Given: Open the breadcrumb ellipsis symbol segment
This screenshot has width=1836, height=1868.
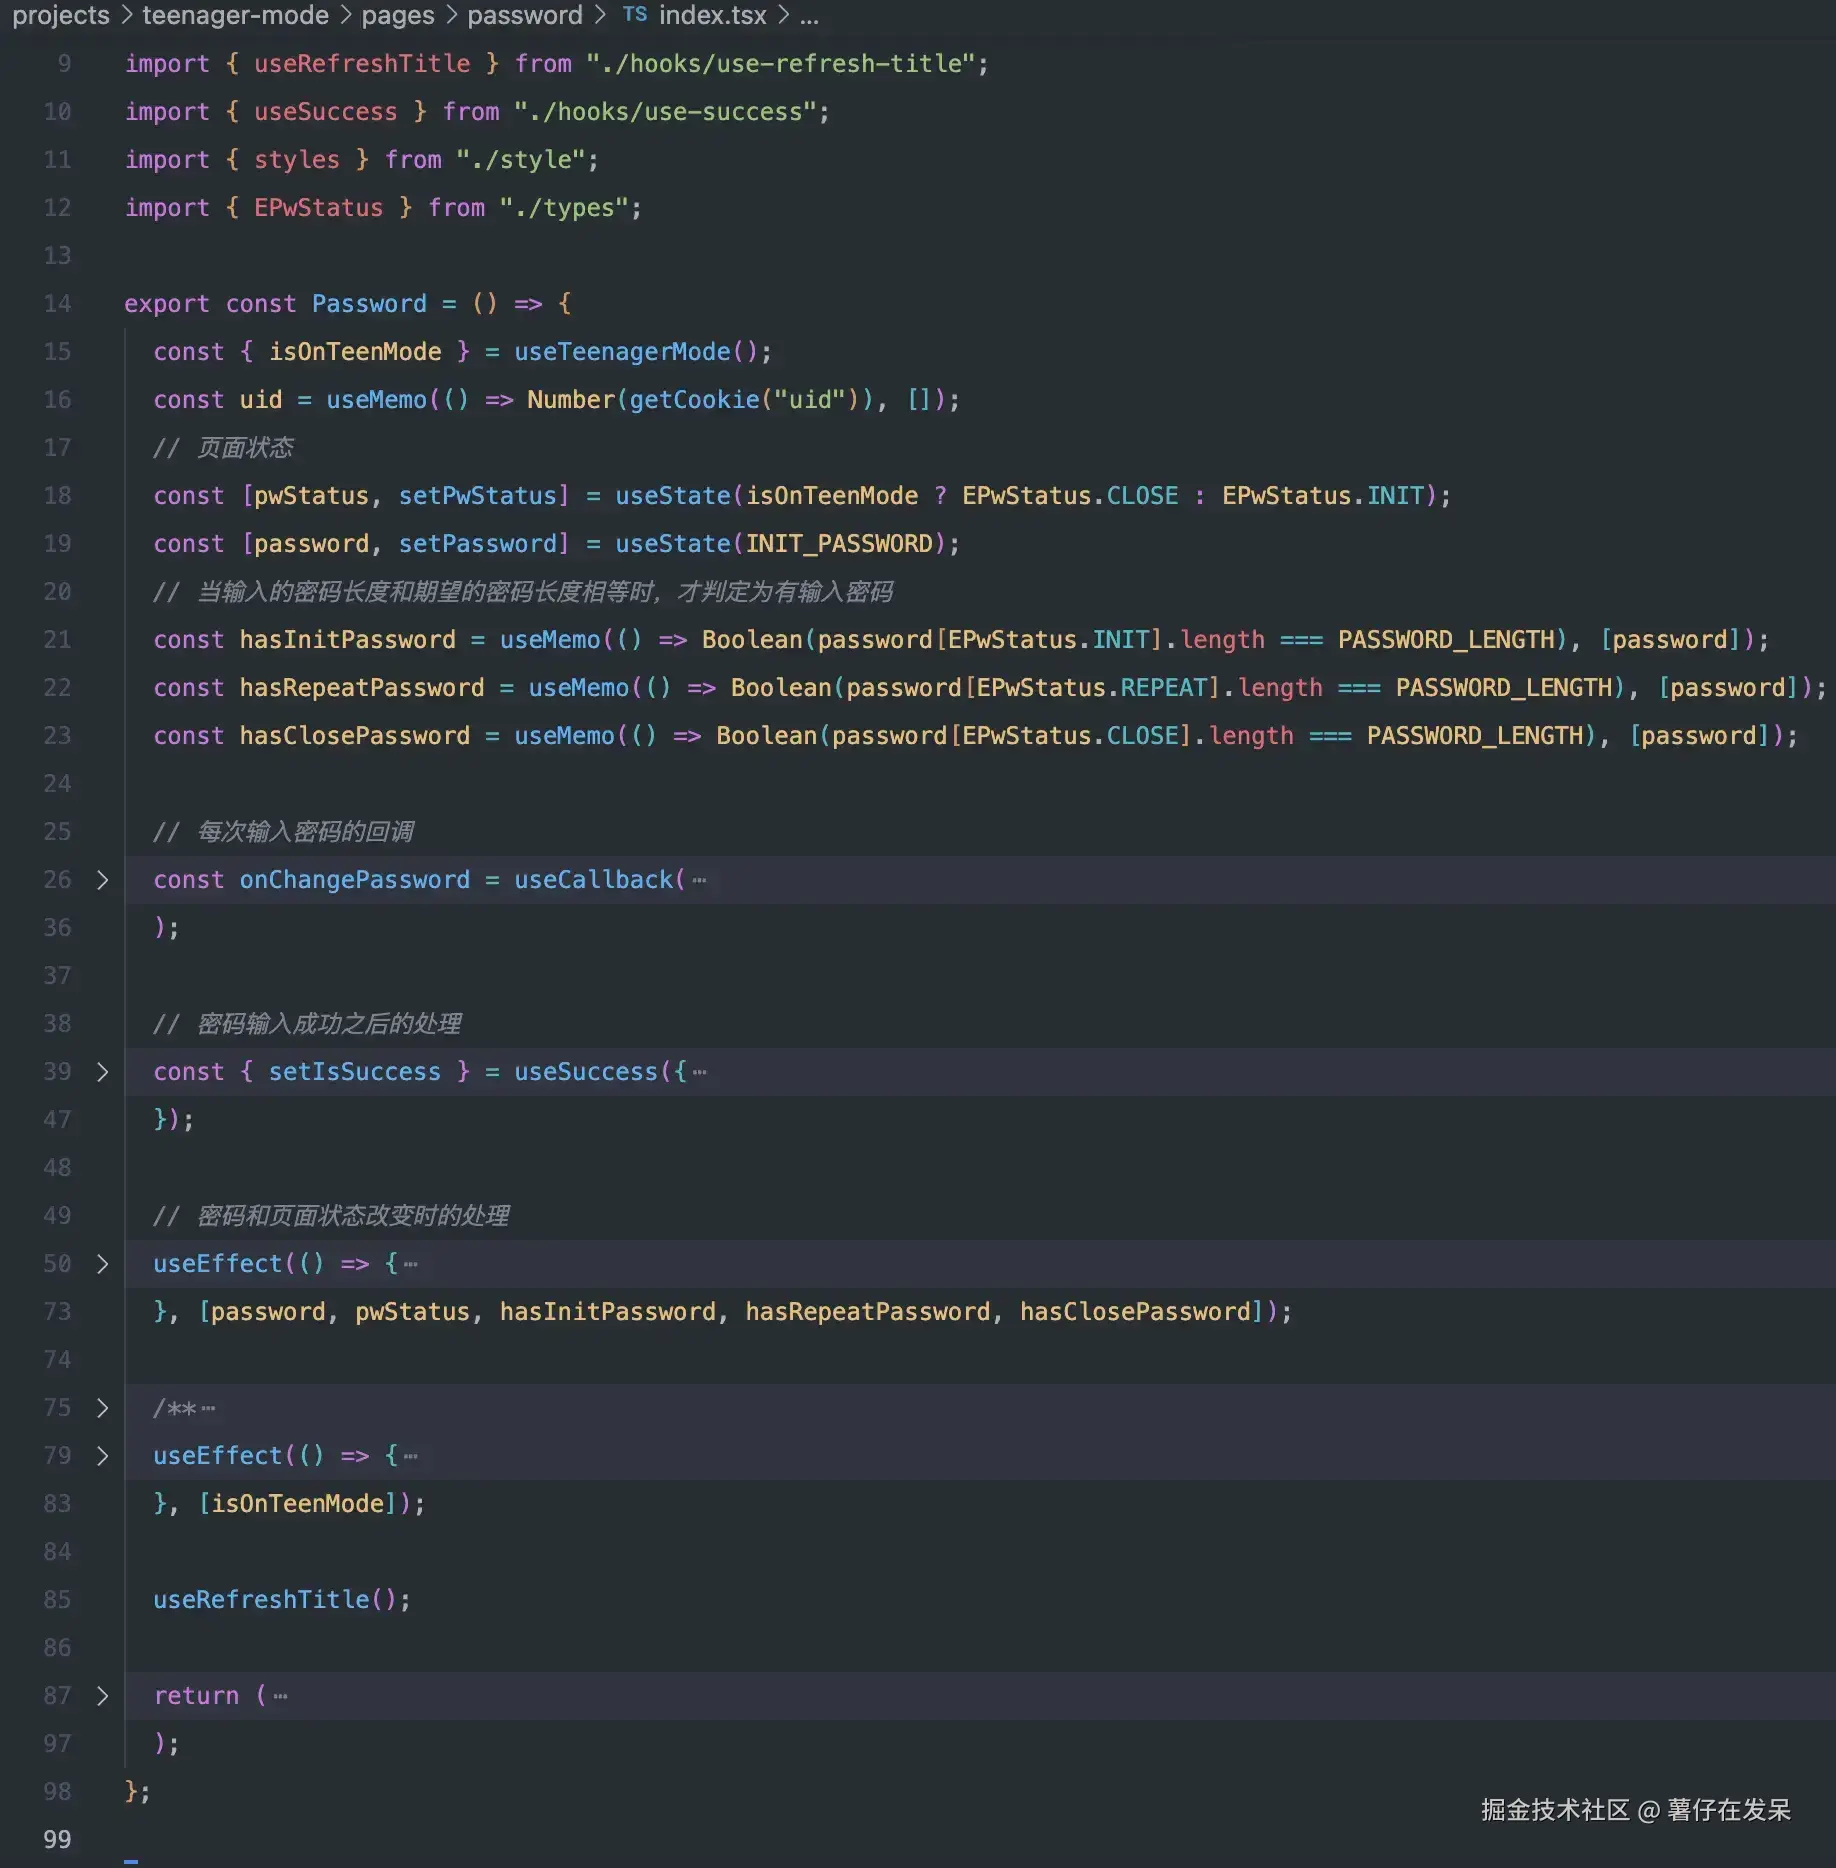Looking at the screenshot, I should click(809, 17).
